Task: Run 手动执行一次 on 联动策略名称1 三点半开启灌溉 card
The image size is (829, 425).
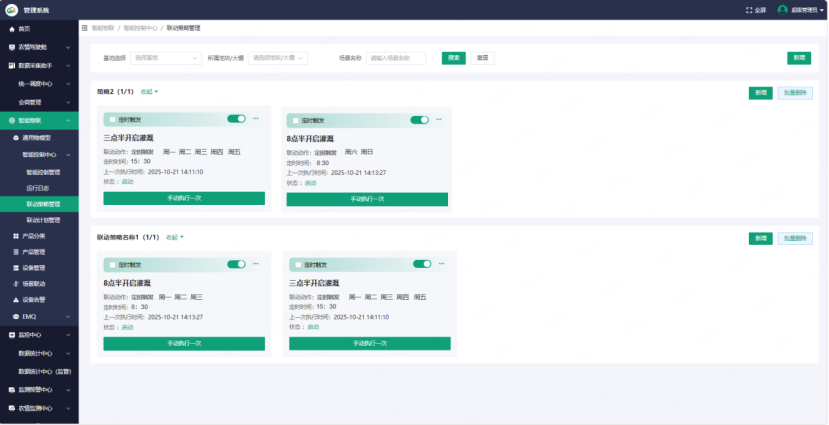Action: click(x=370, y=344)
